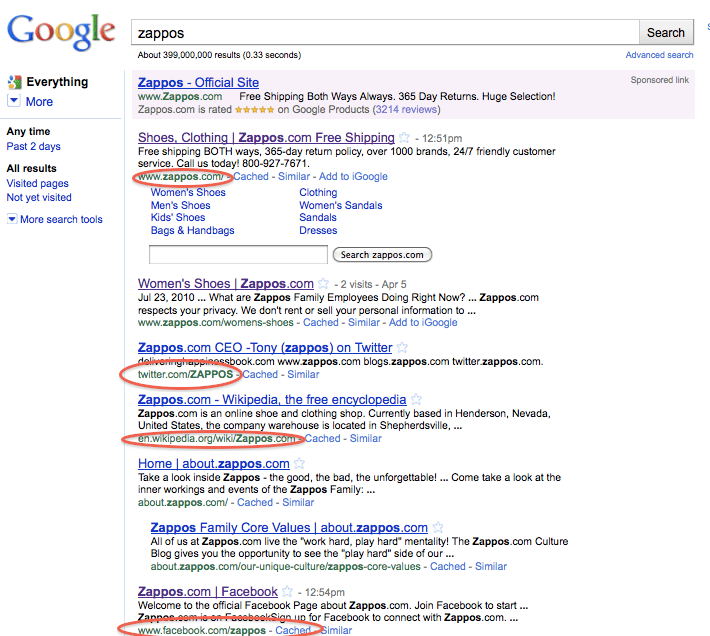Viewport: 710px width, 636px height.
Task: Star the Zappos Family Core Values result
Action: click(437, 528)
